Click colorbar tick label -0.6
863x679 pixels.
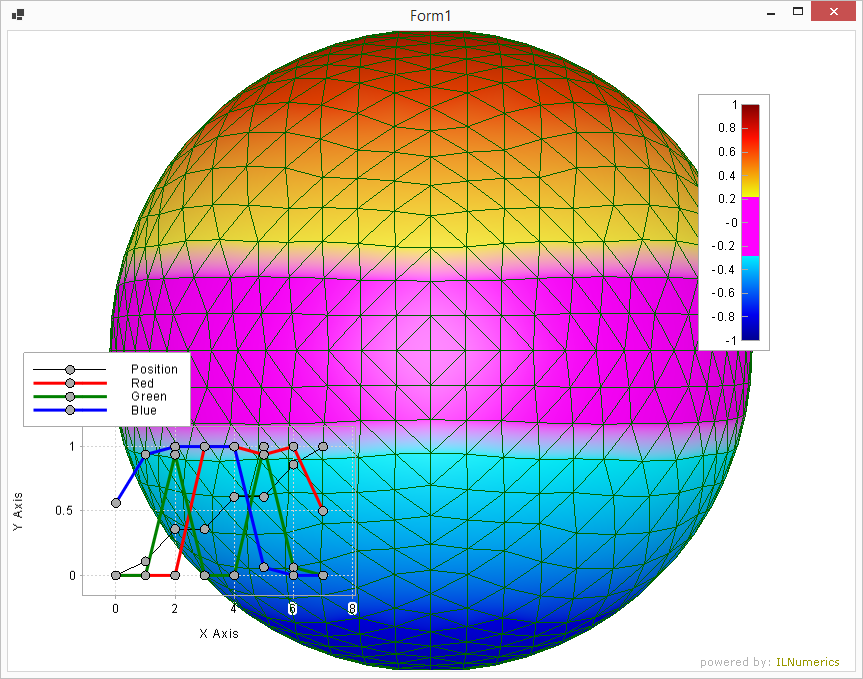(723, 293)
